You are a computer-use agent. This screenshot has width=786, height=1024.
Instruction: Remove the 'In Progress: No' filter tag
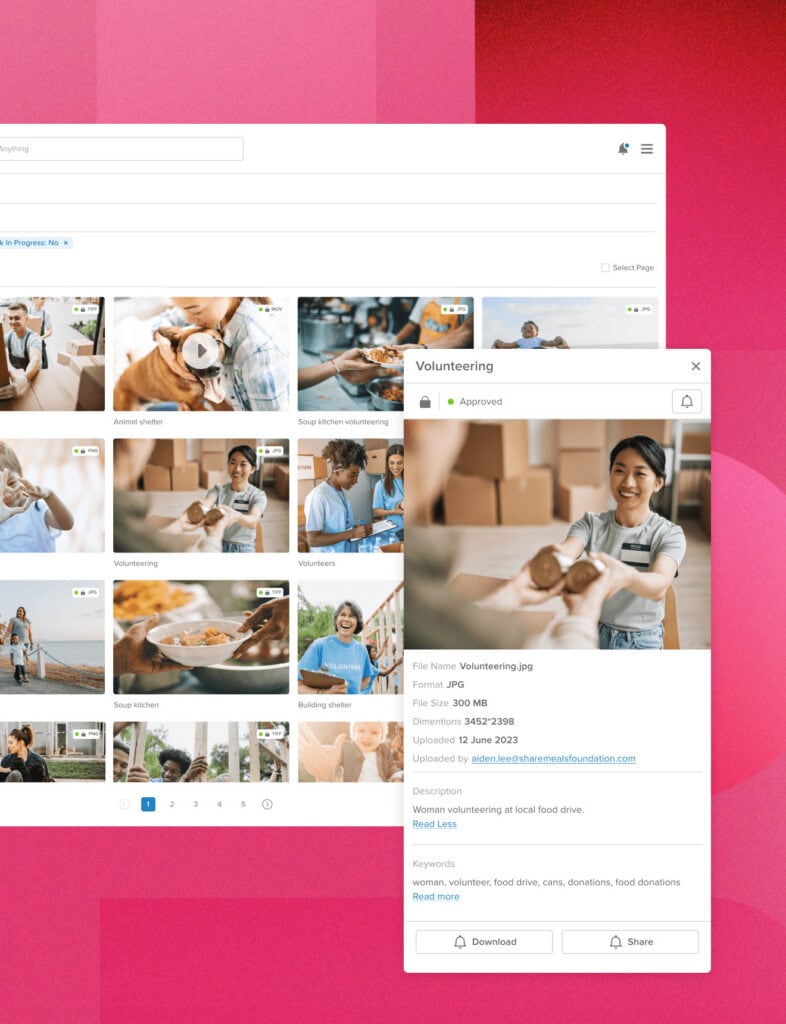pyautogui.click(x=66, y=243)
